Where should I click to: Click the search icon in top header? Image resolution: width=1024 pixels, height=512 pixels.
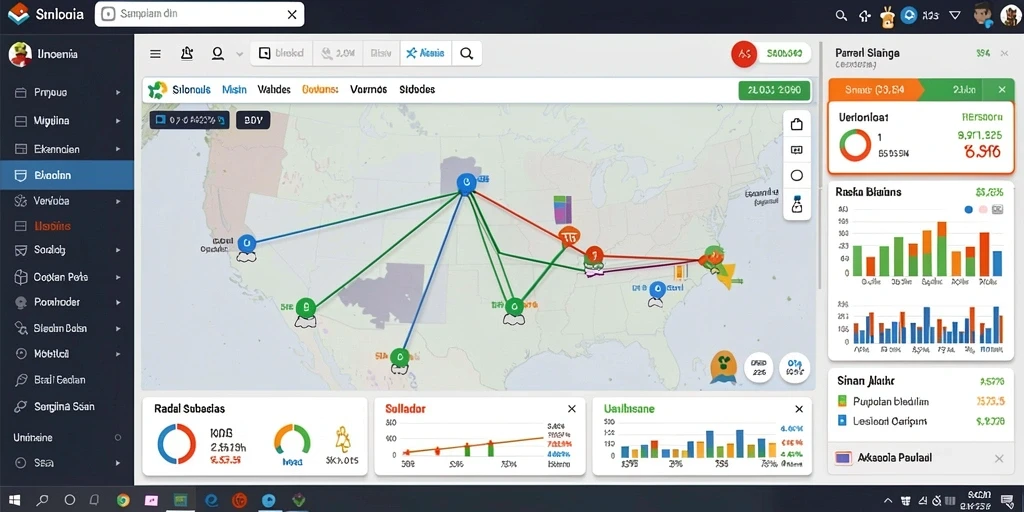pos(841,15)
